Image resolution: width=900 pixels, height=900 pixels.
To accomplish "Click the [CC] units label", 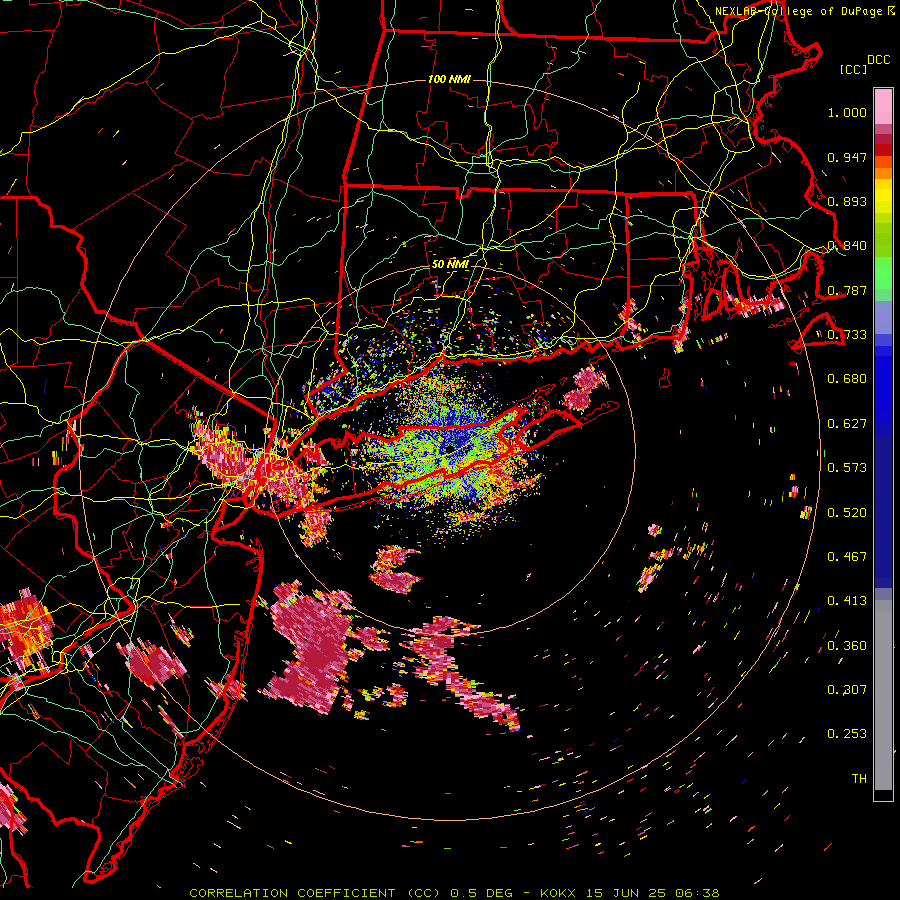I will [x=854, y=70].
